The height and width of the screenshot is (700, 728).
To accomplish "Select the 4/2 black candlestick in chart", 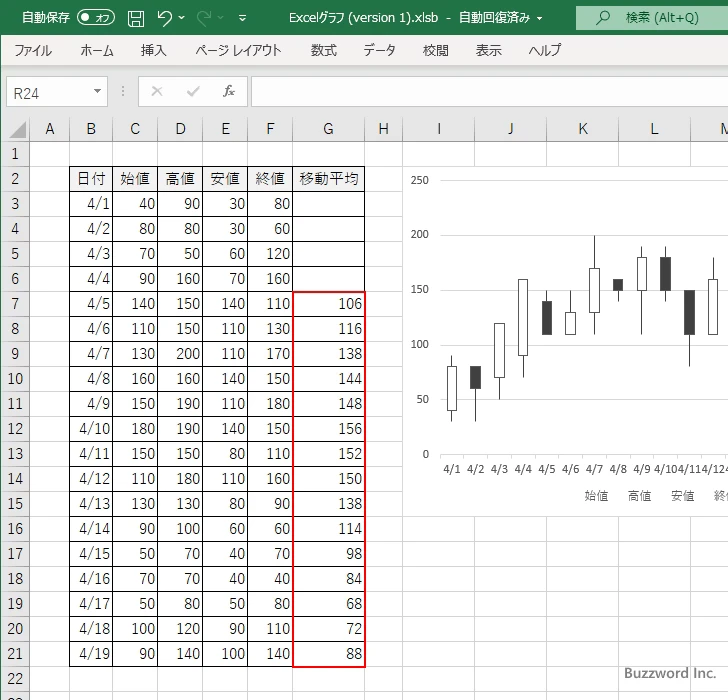I will point(475,377).
